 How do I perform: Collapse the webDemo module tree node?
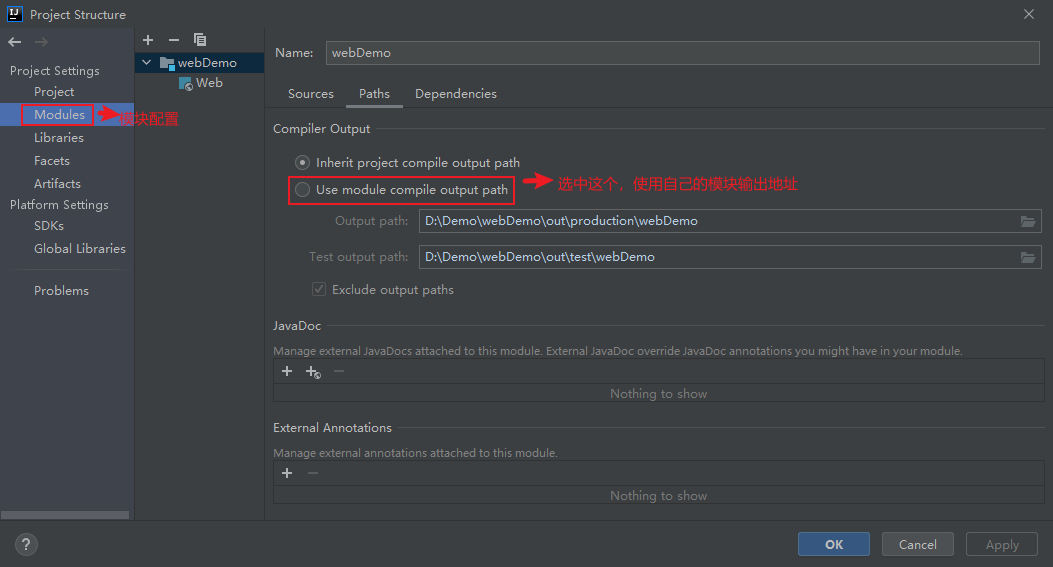[x=147, y=62]
